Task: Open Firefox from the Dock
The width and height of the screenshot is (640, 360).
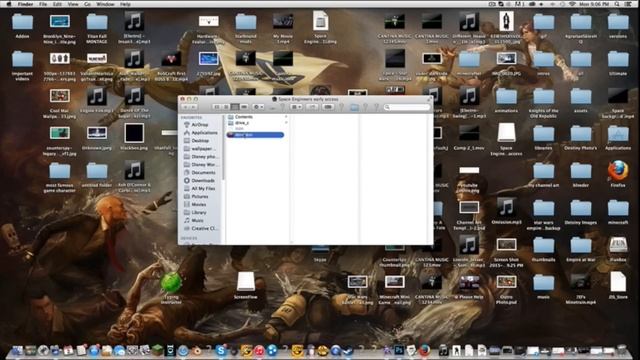Action: pyautogui.click(x=424, y=350)
